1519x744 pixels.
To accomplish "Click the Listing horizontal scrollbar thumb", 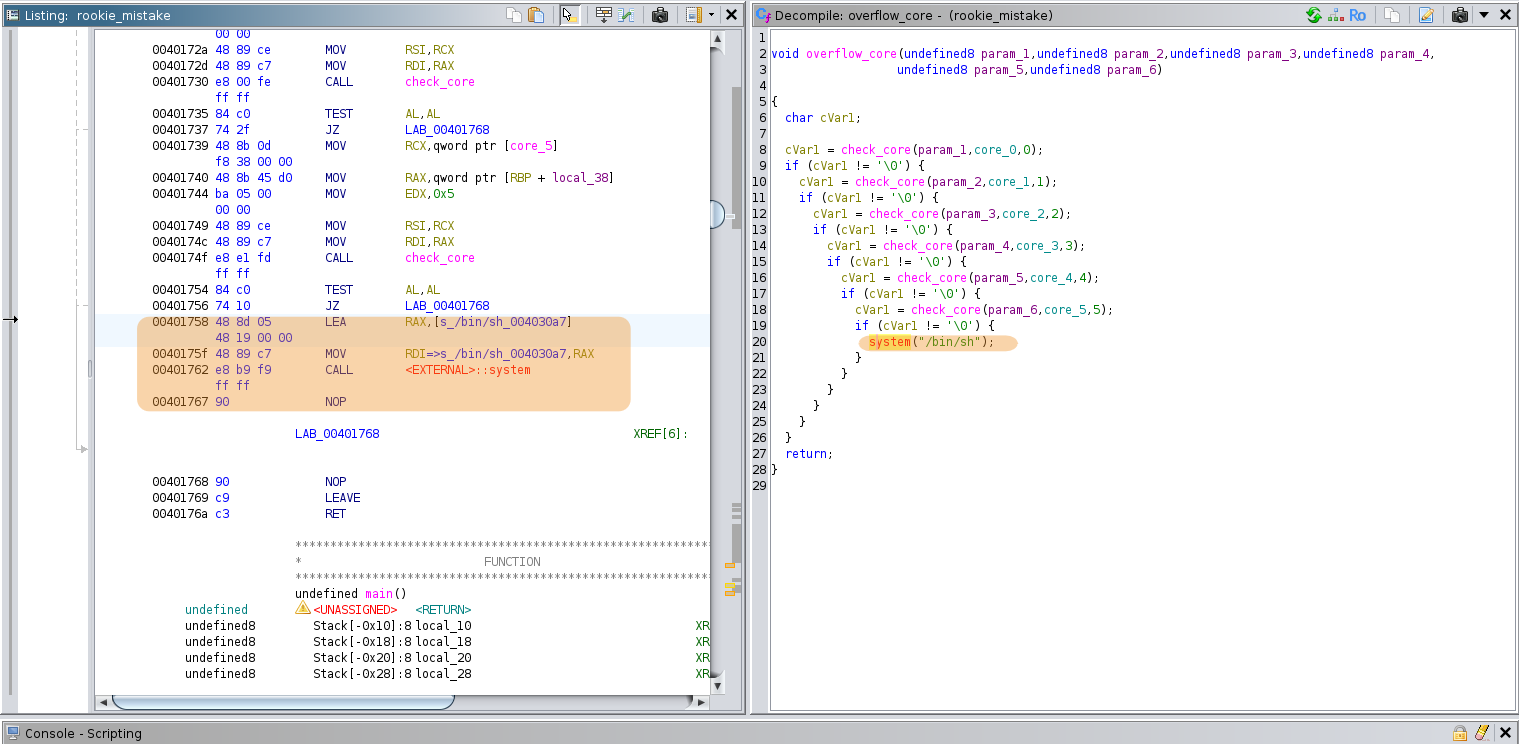I will (x=283, y=701).
